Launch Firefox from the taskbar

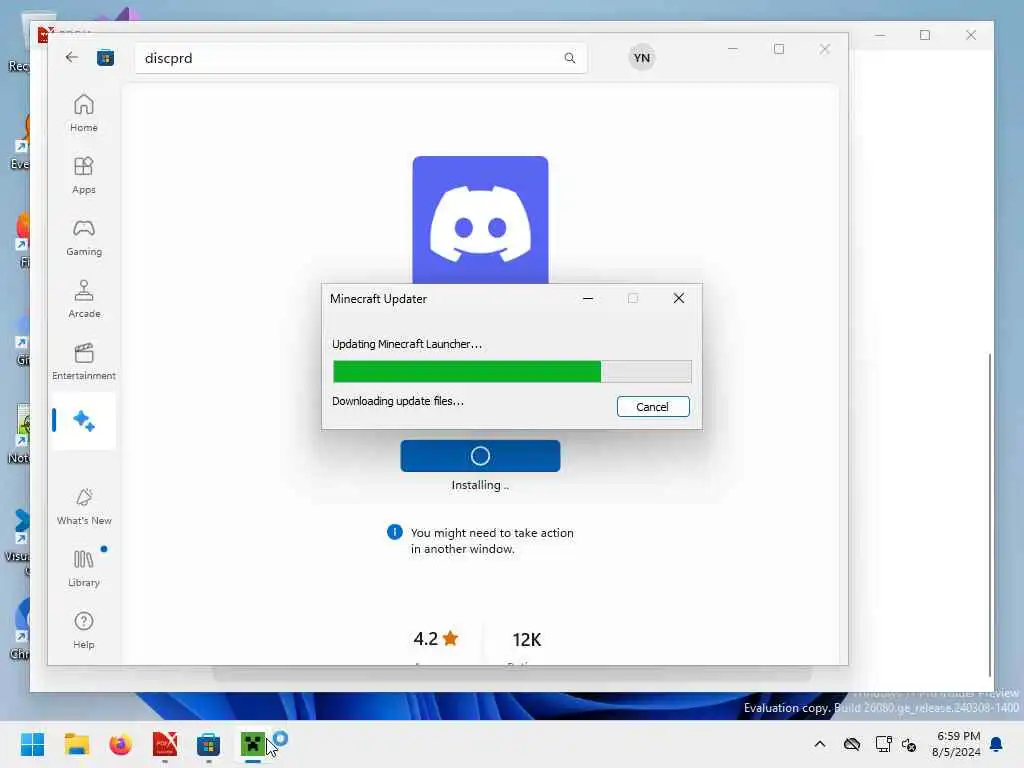[x=120, y=744]
